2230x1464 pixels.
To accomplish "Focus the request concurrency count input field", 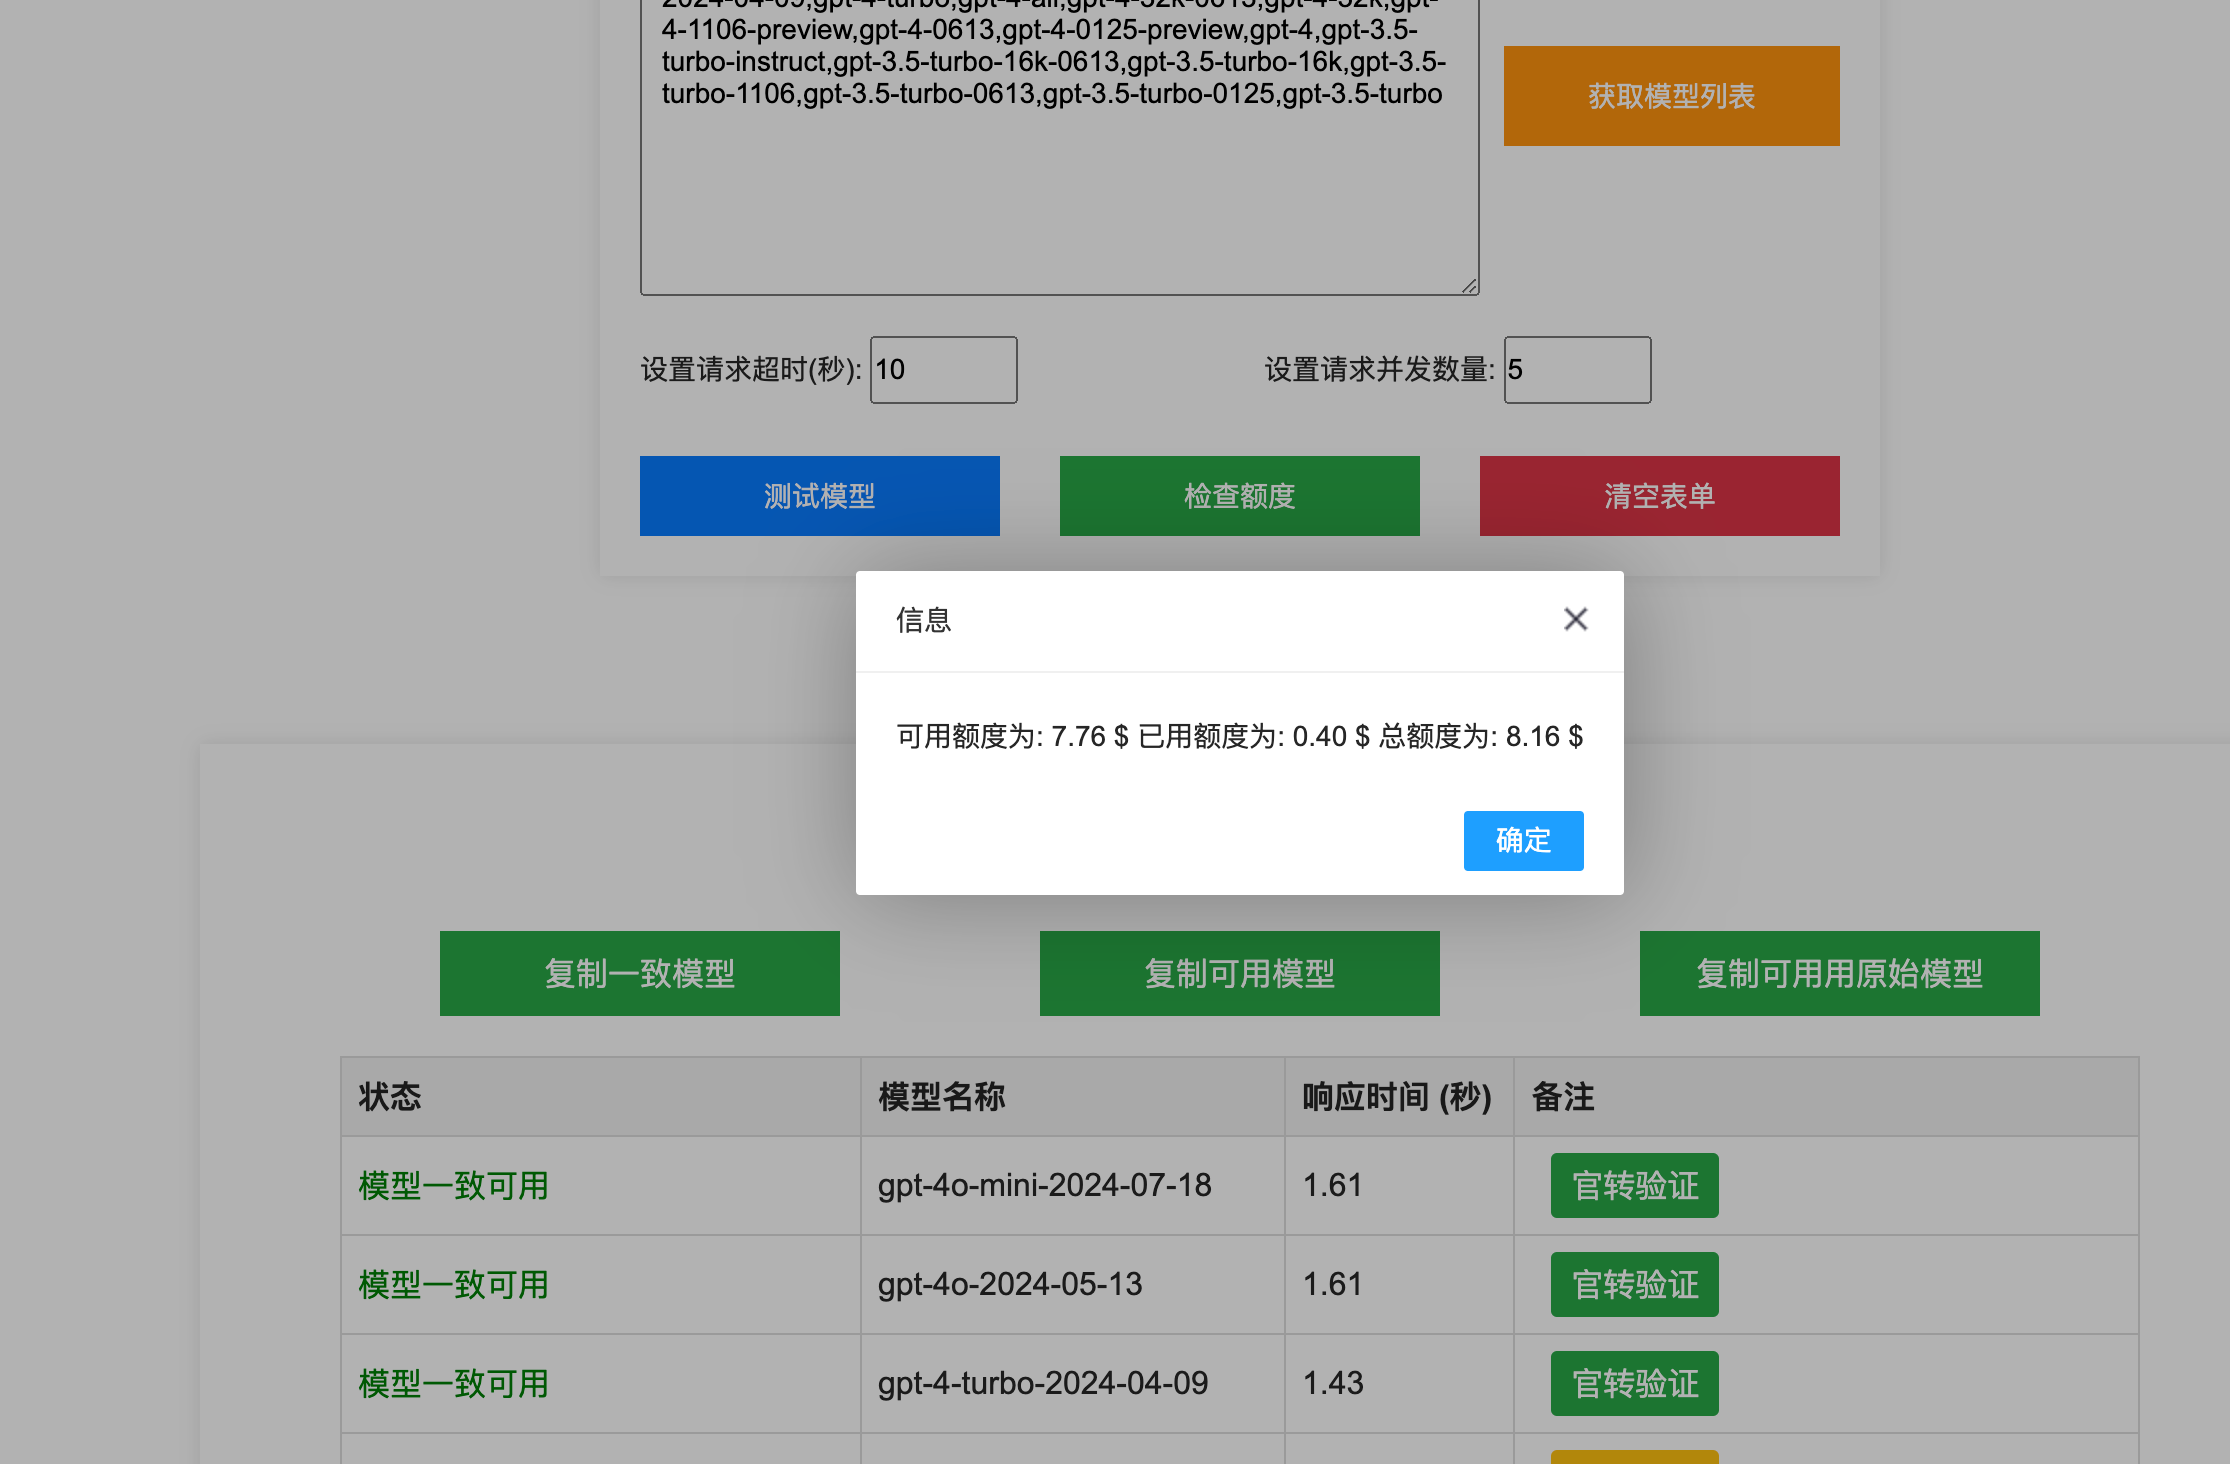I will (x=1577, y=370).
